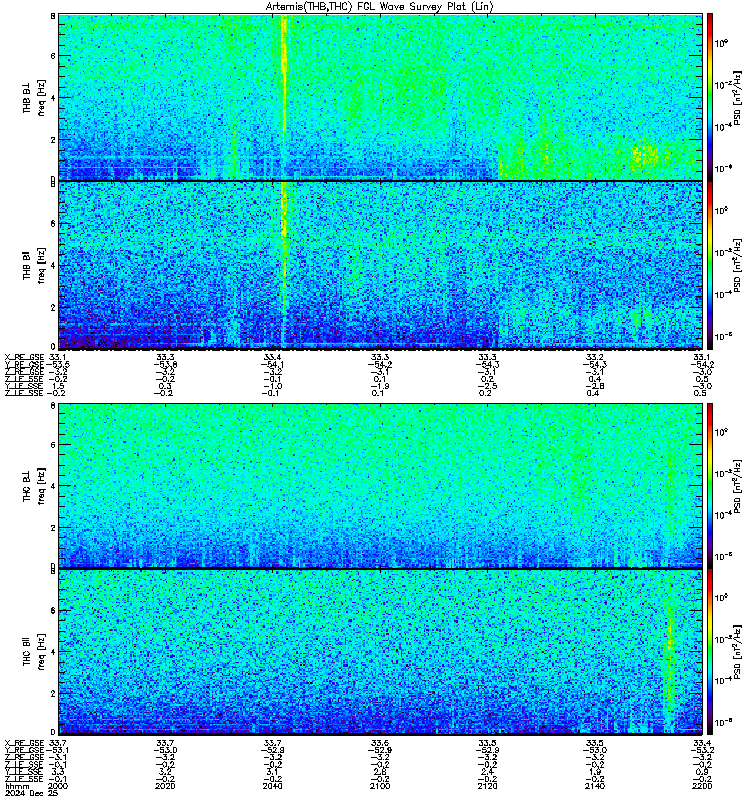This screenshot has height=800, width=750.
Task: Click the THB B⊥ spectrogram panel
Action: click(380, 97)
